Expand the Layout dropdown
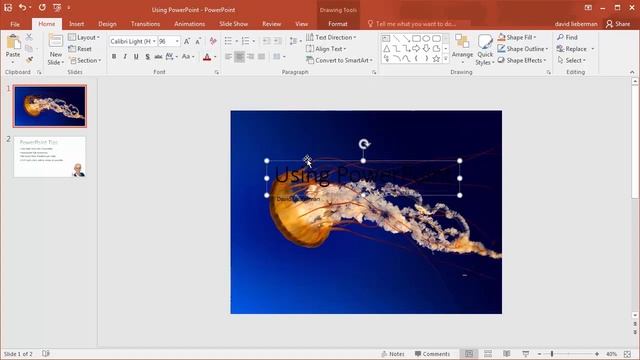The width and height of the screenshot is (640, 360). tap(84, 37)
